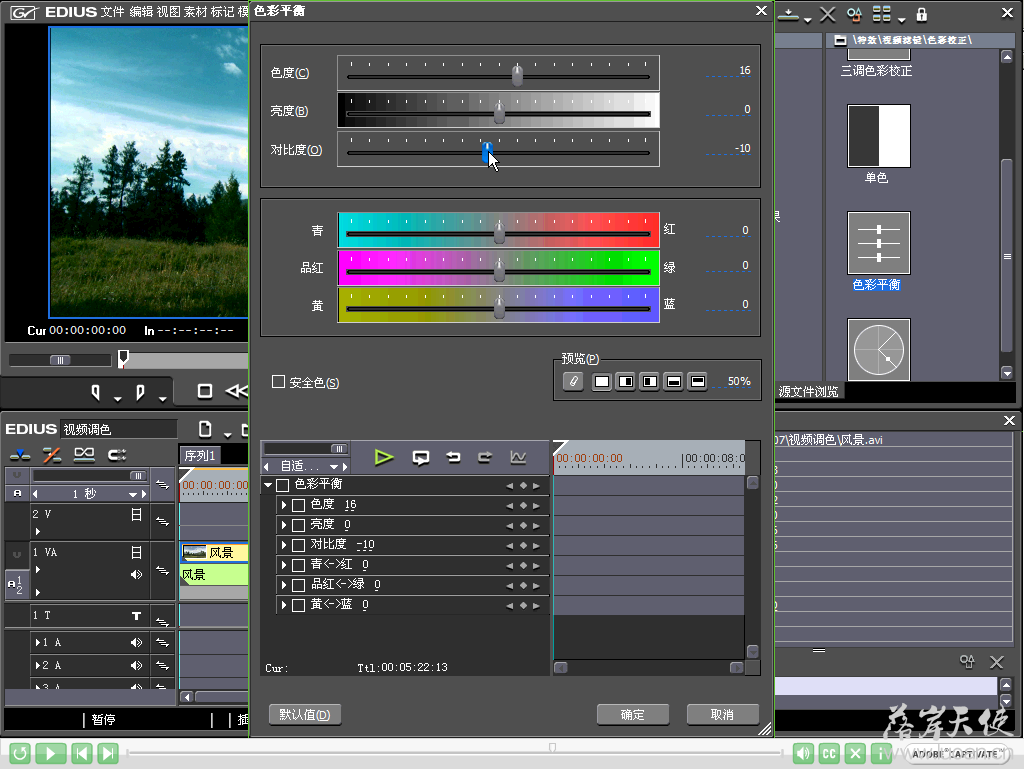The image size is (1024, 769).
Task: Click the 亮度(B) slider handle
Action: pos(500,112)
